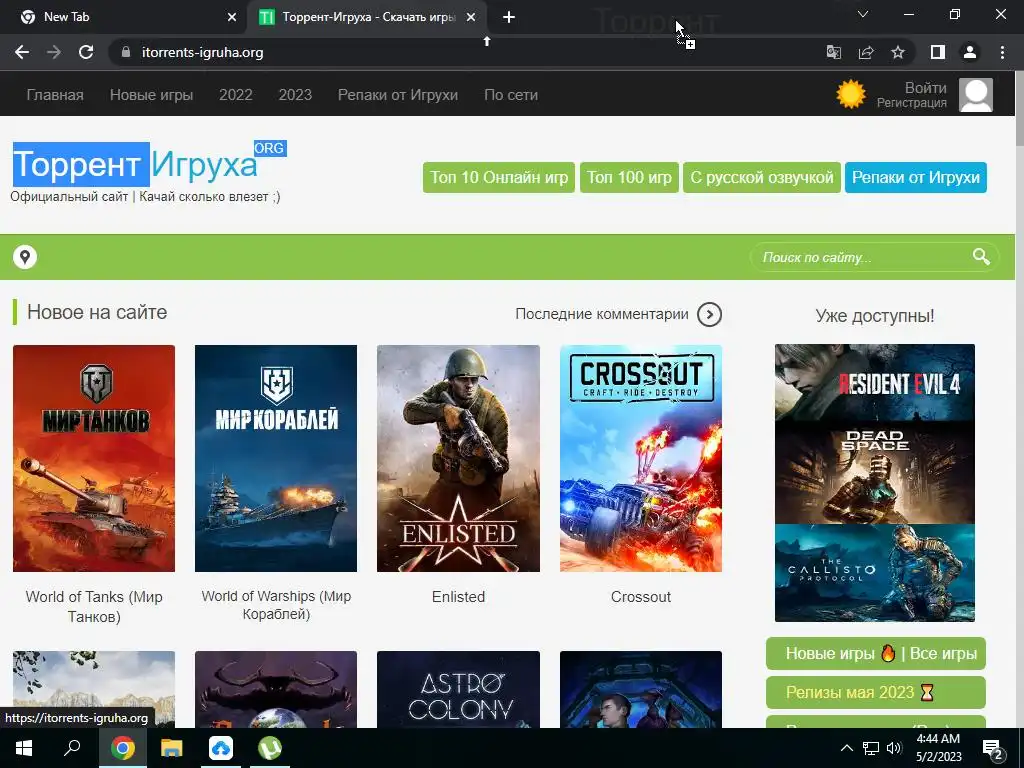Open Windows taskbar search

[x=72, y=748]
